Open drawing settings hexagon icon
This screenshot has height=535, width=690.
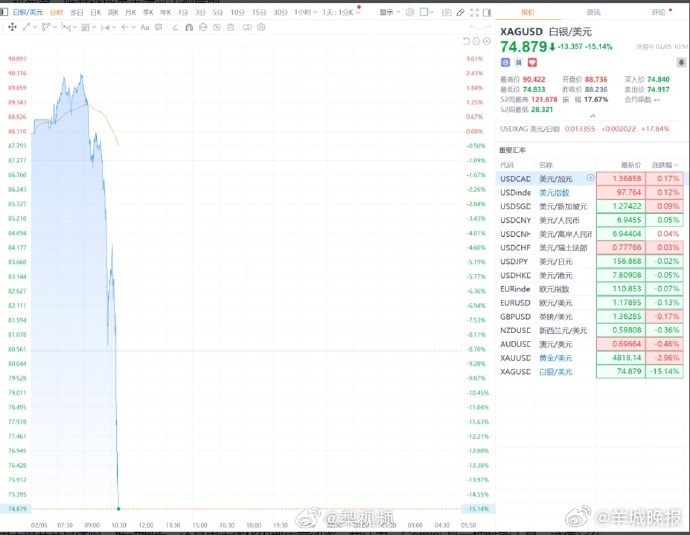(x=261, y=27)
